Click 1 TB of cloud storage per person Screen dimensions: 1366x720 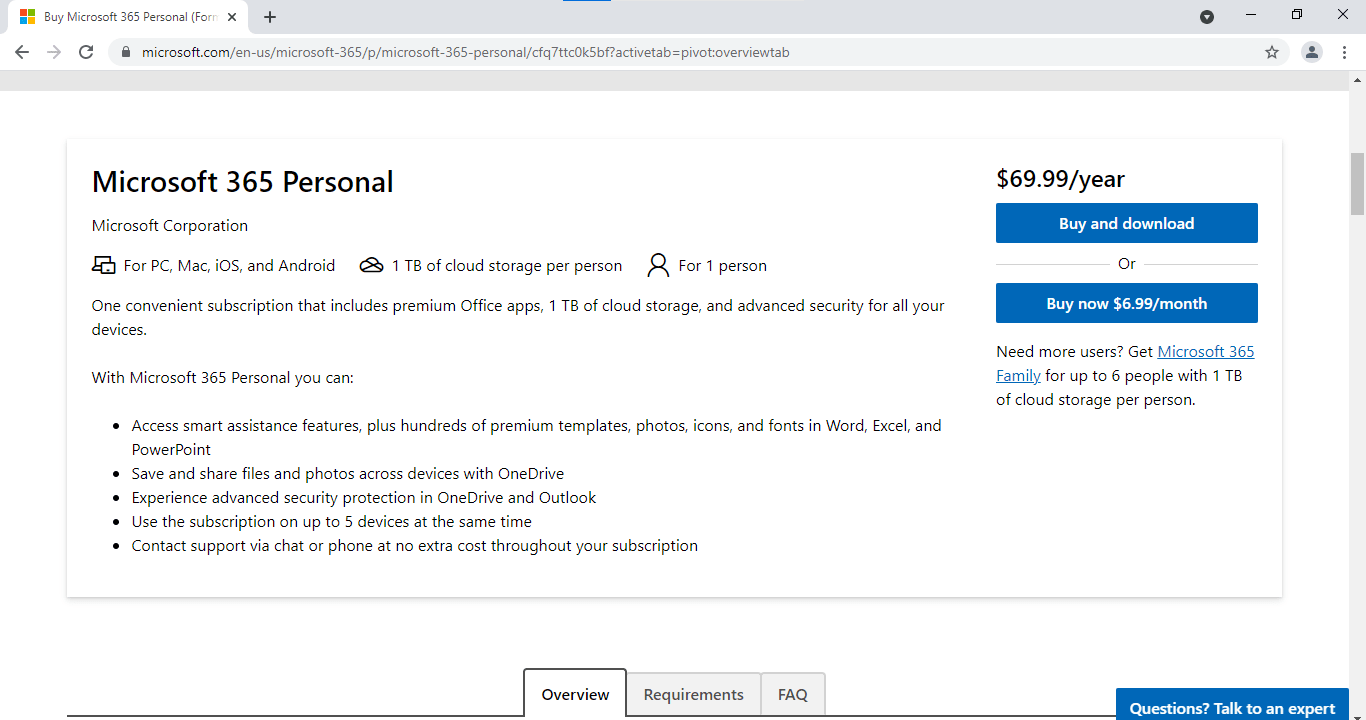(506, 265)
